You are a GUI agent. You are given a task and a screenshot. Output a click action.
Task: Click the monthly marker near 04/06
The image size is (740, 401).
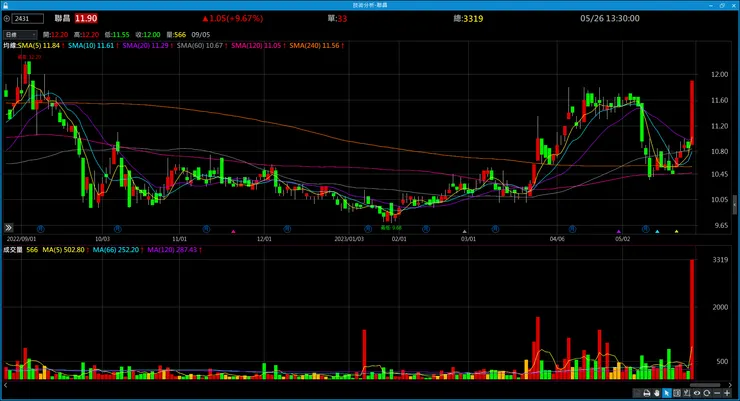pos(572,229)
